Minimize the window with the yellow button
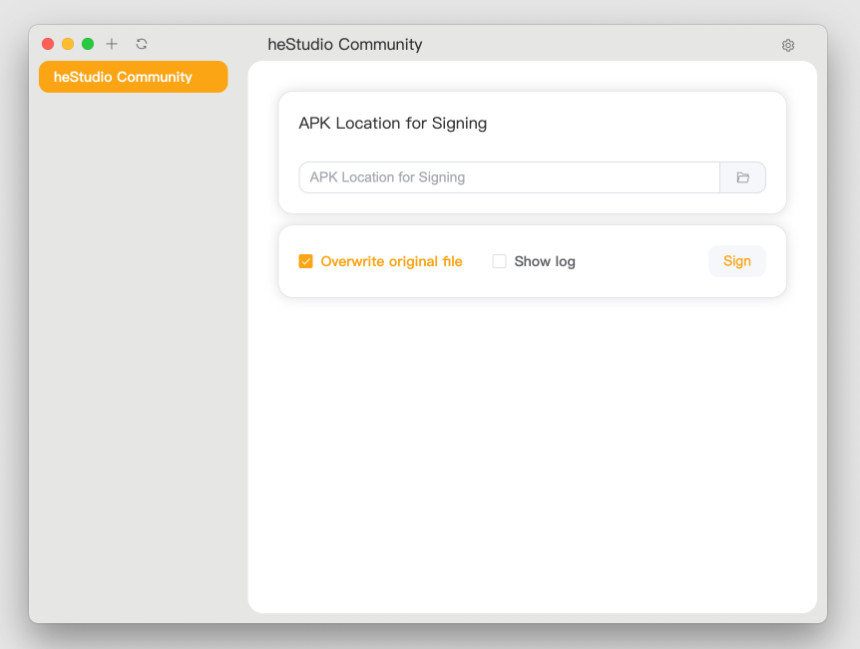The image size is (860, 649). click(x=68, y=44)
